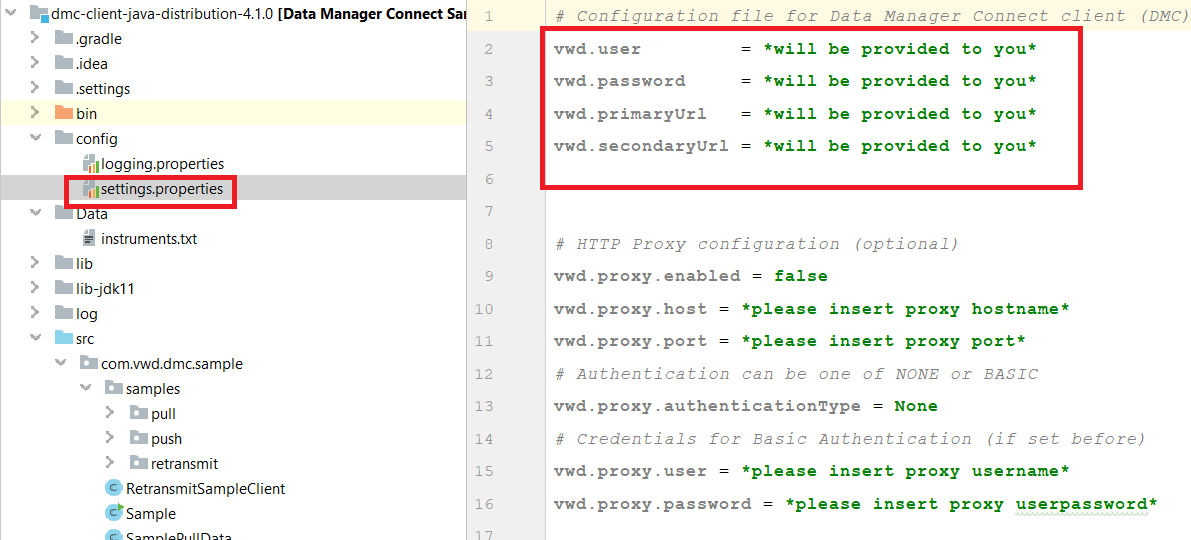Click the com.vwd.dmc.sample package icon
The width and height of the screenshot is (1191, 540).
click(89, 364)
